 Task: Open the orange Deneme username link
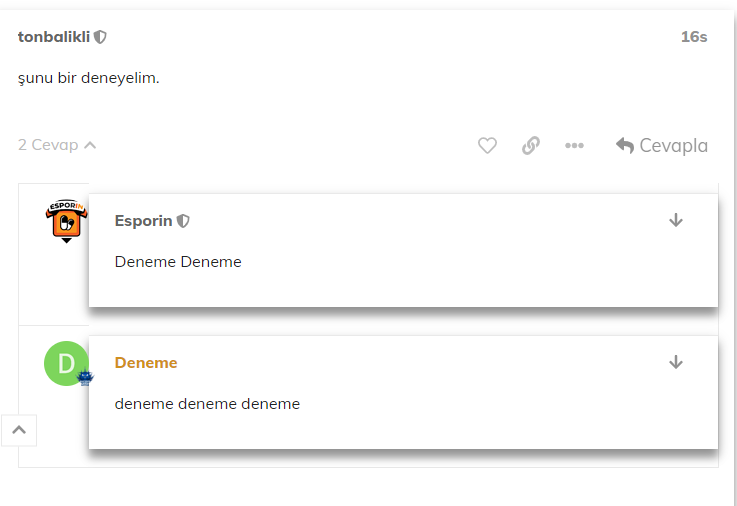point(146,363)
